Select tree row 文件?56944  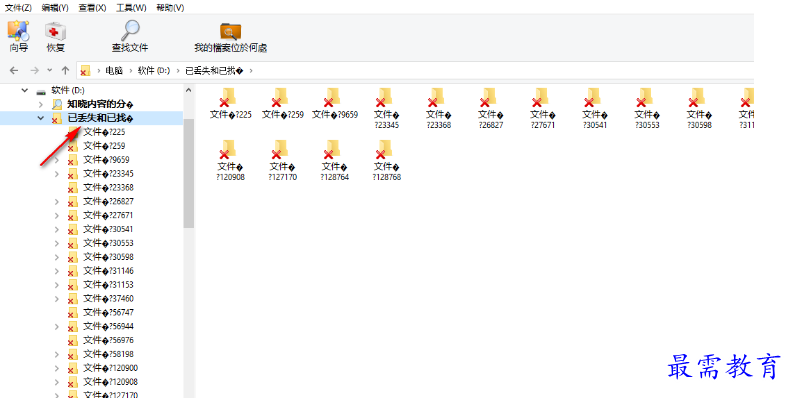(108, 327)
